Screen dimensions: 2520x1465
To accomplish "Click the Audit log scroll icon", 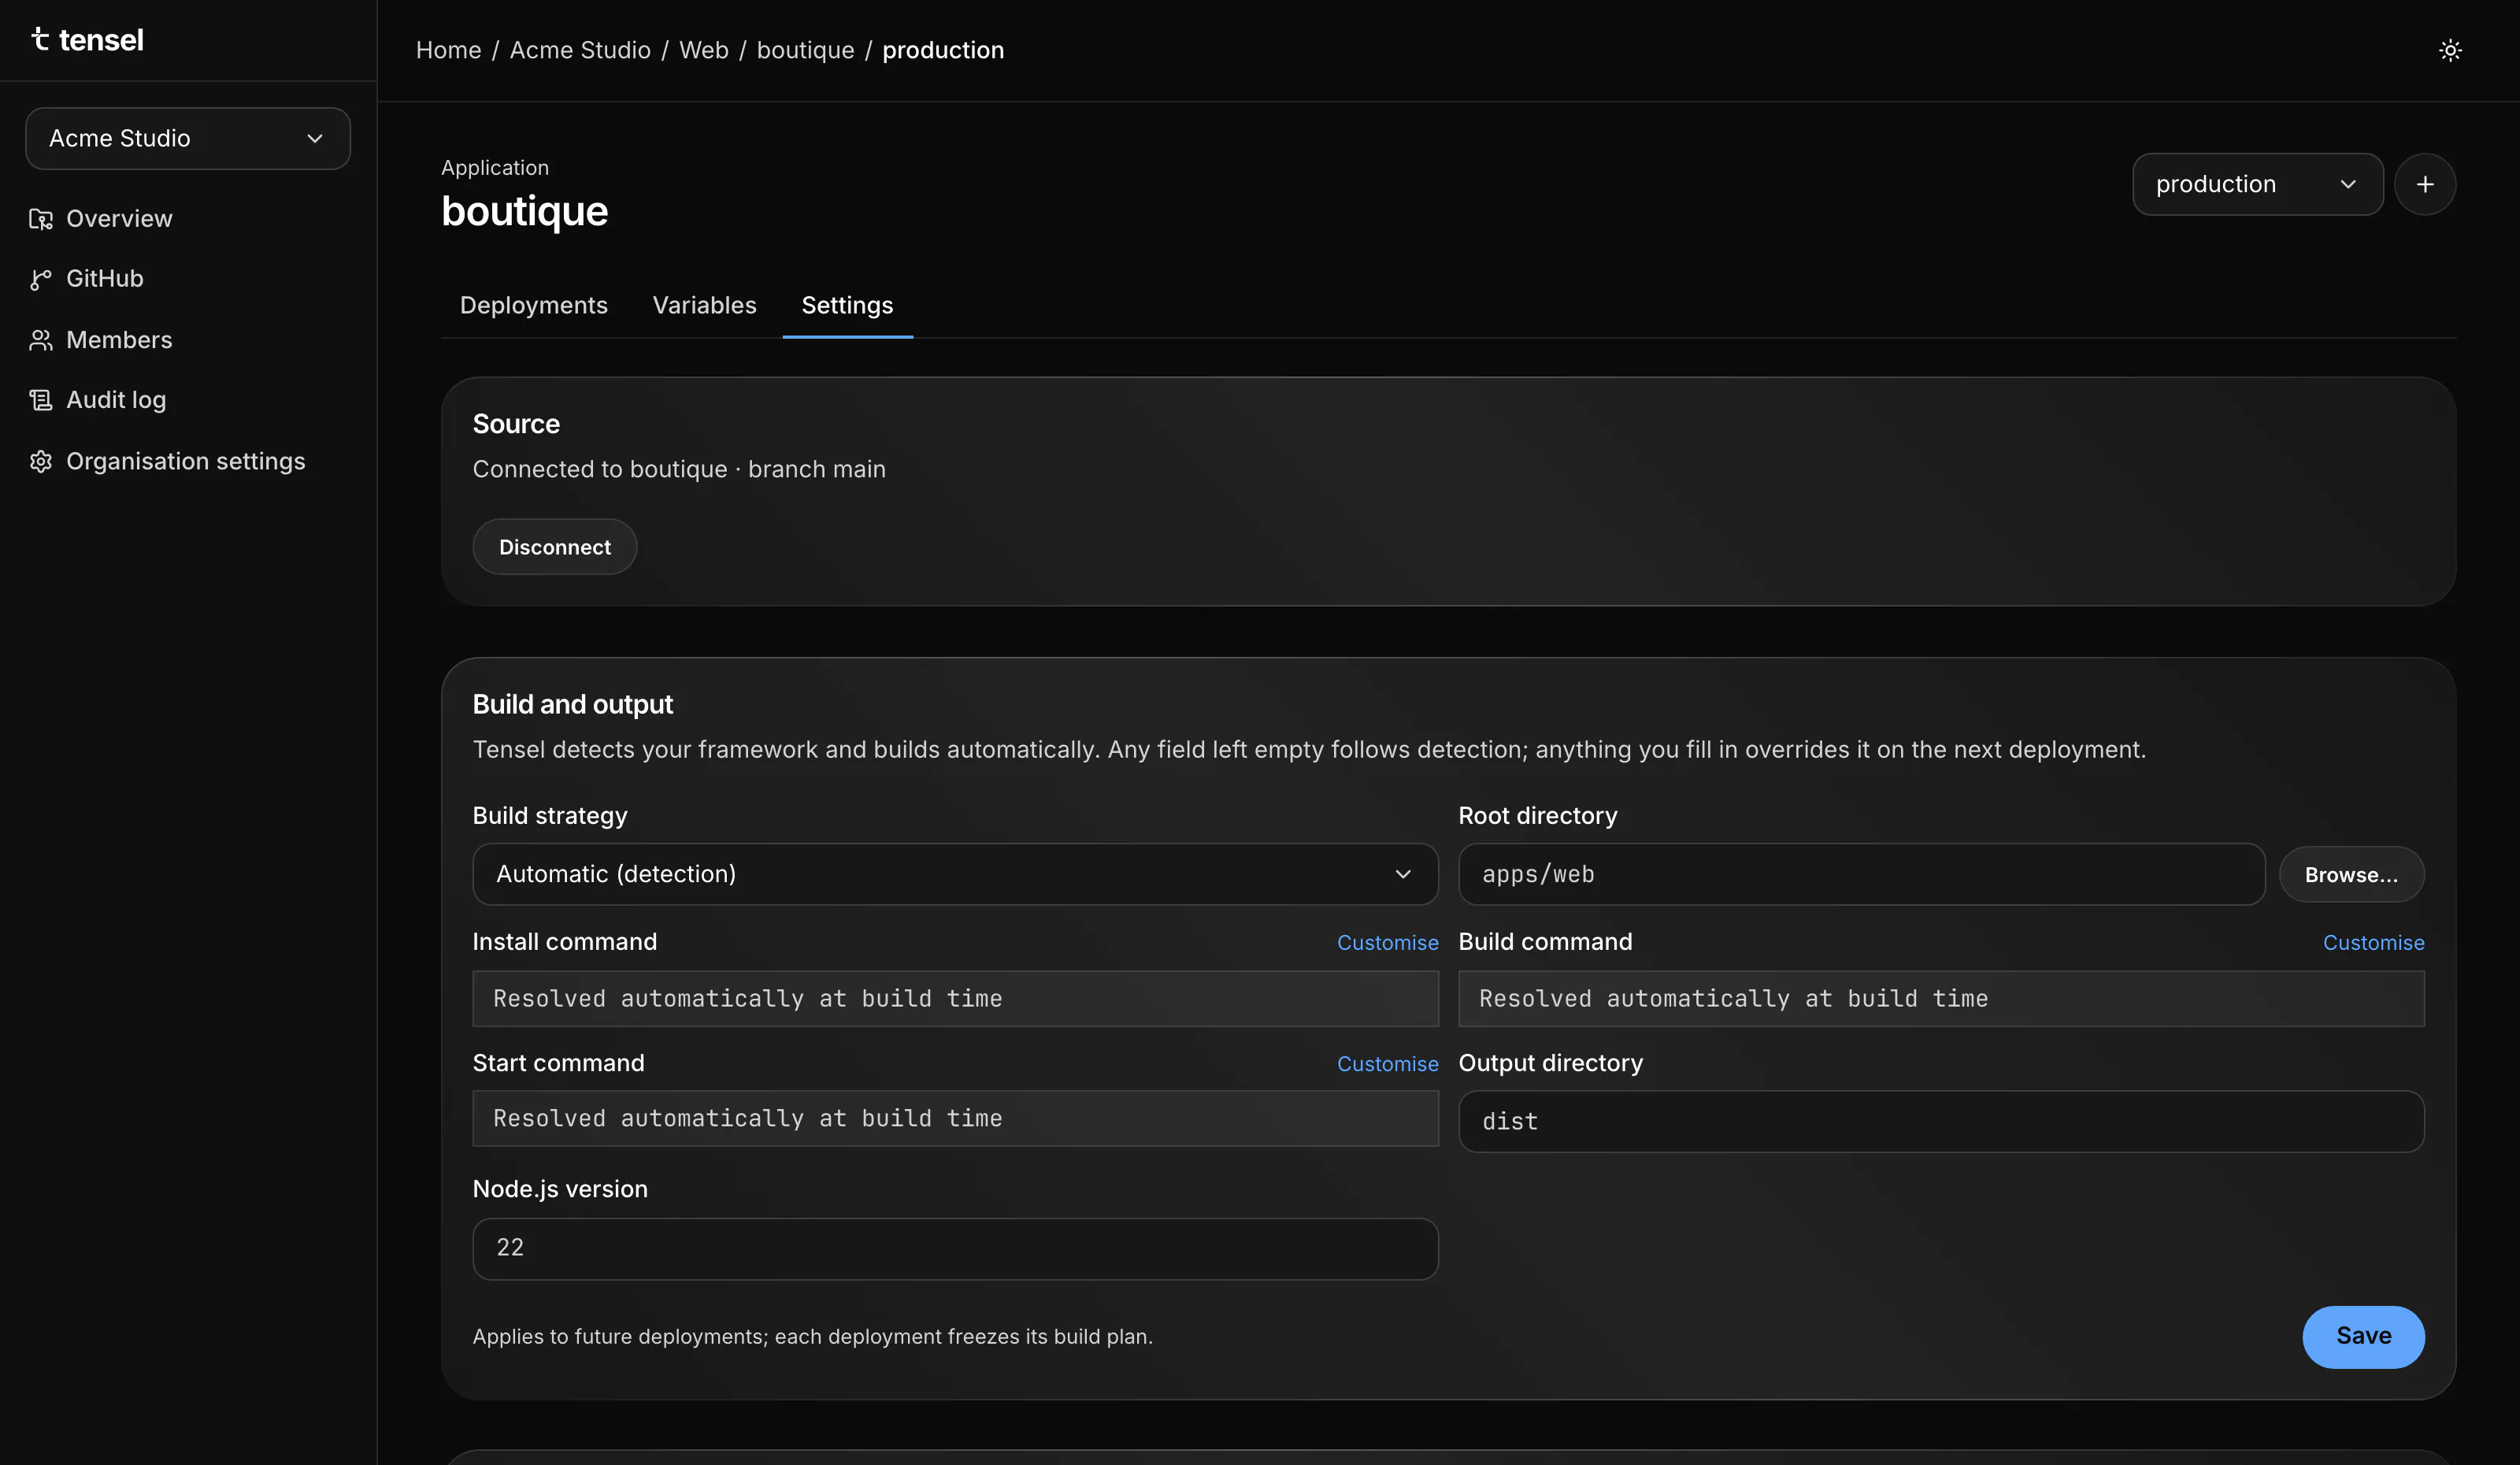I will (x=40, y=400).
